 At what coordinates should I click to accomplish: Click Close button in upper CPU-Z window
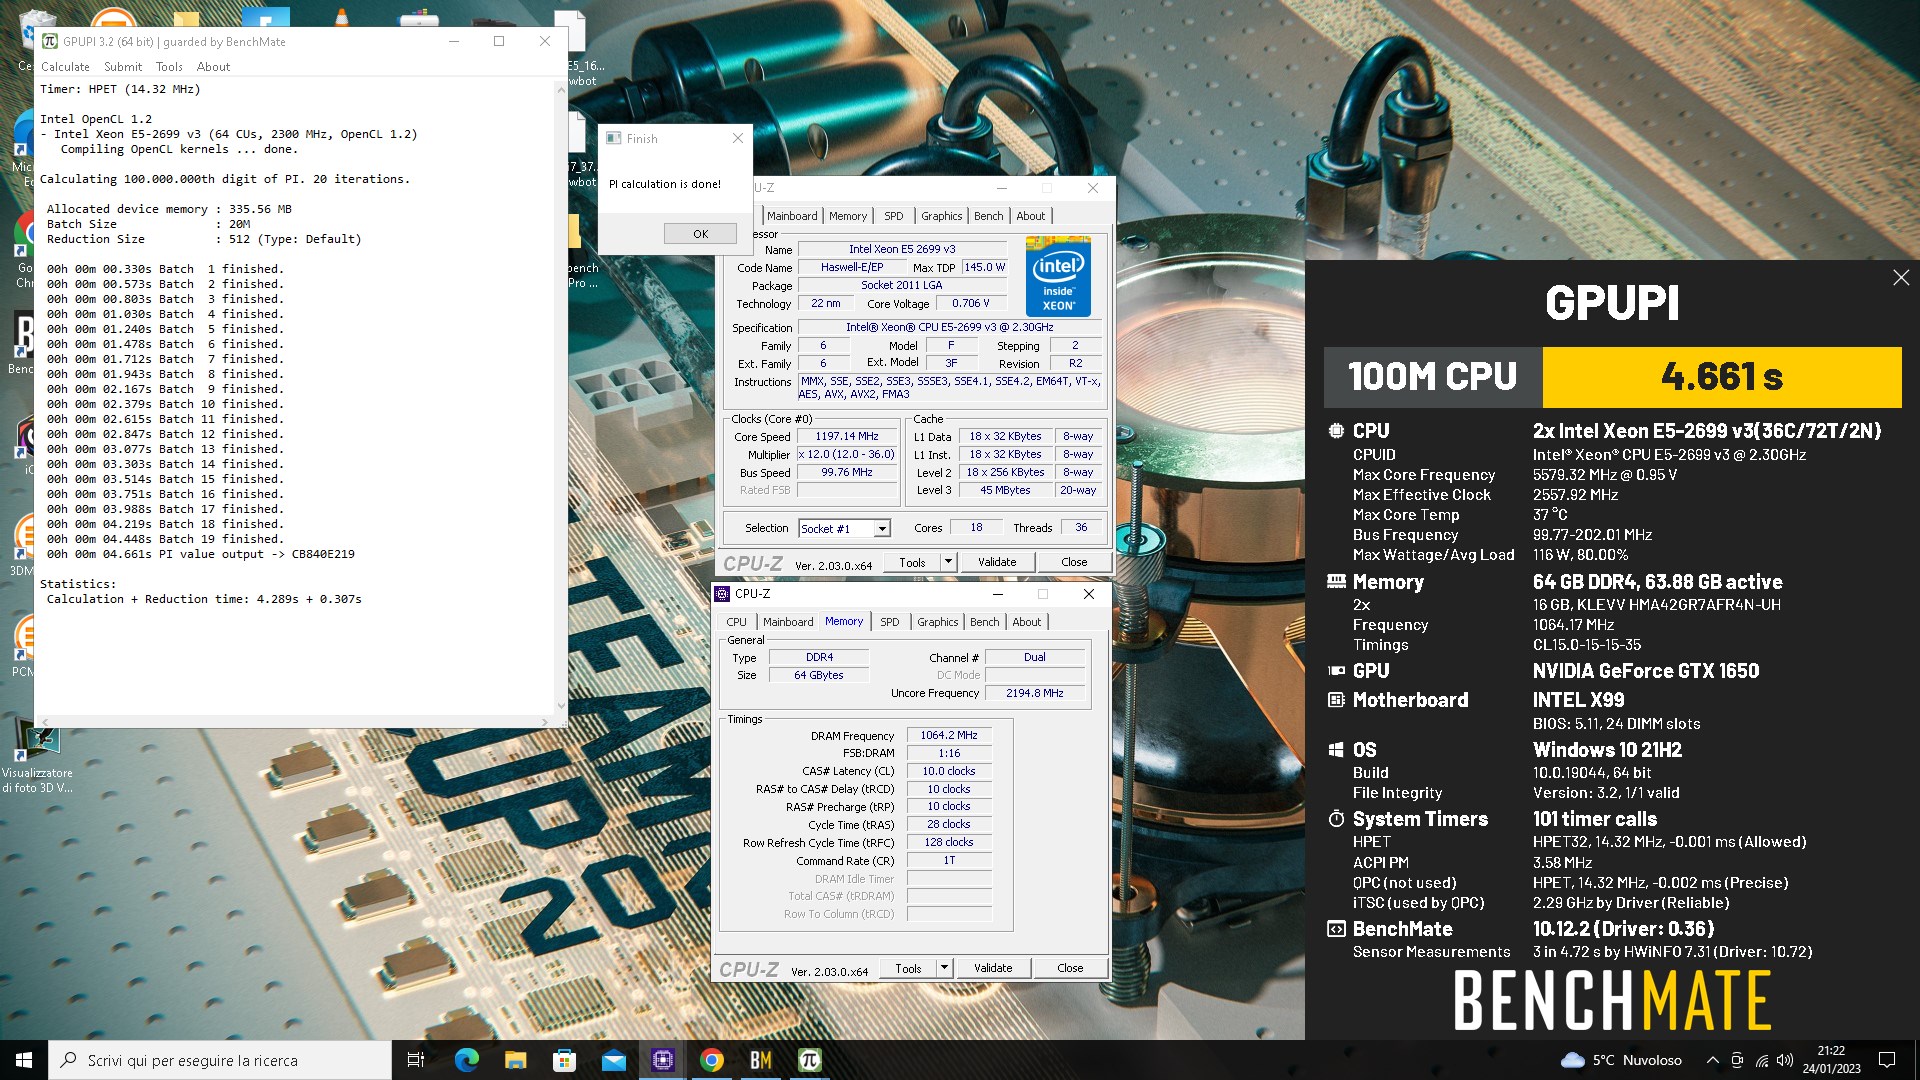click(x=1074, y=563)
